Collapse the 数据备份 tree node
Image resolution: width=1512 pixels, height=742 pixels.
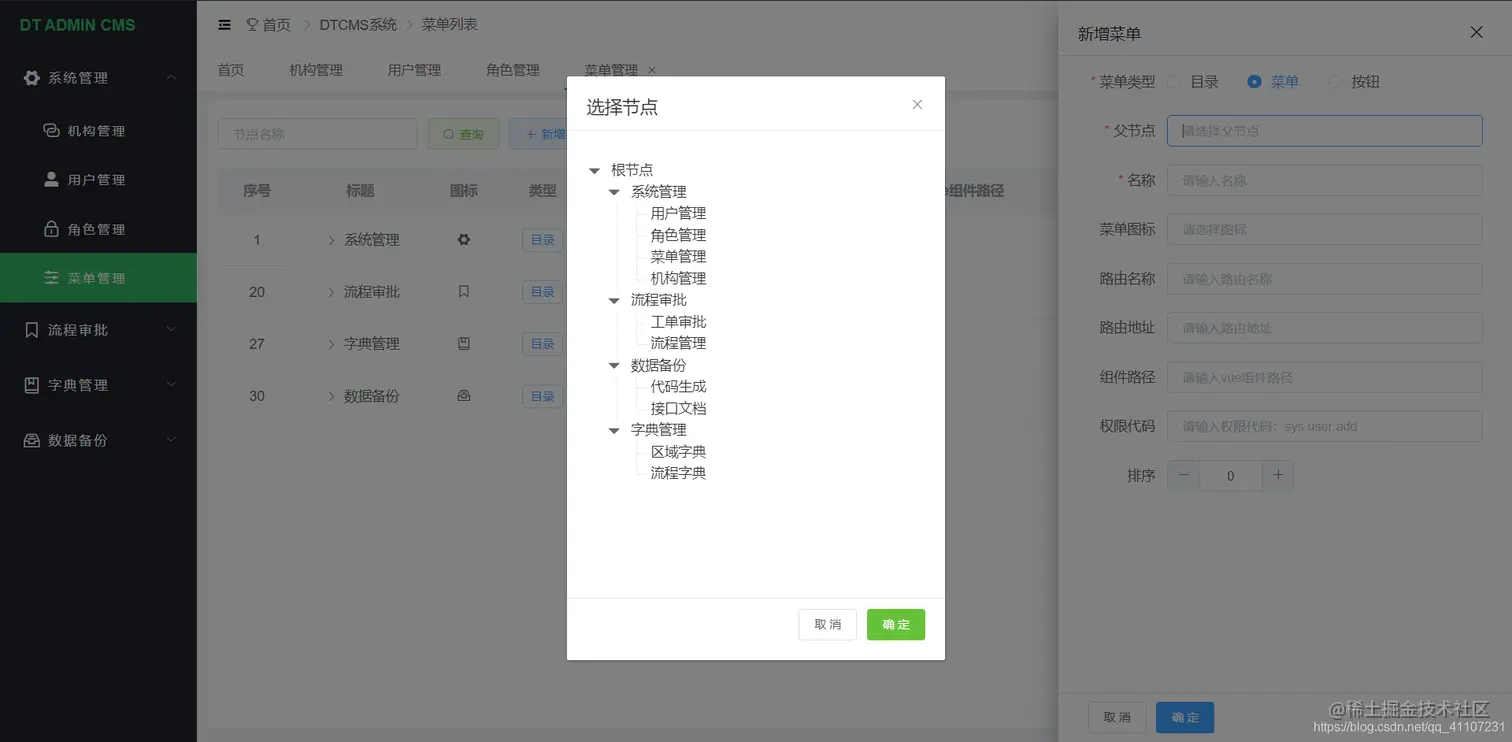pyautogui.click(x=613, y=365)
